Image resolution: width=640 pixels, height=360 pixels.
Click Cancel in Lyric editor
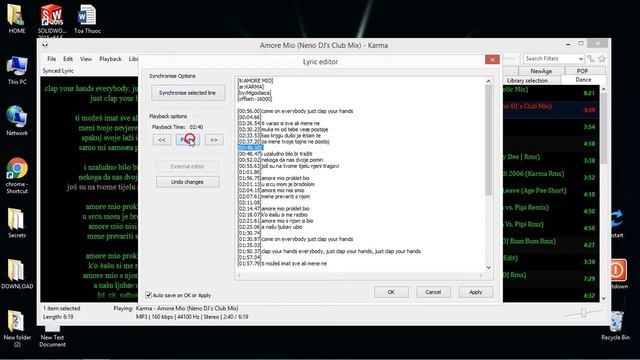pos(433,292)
